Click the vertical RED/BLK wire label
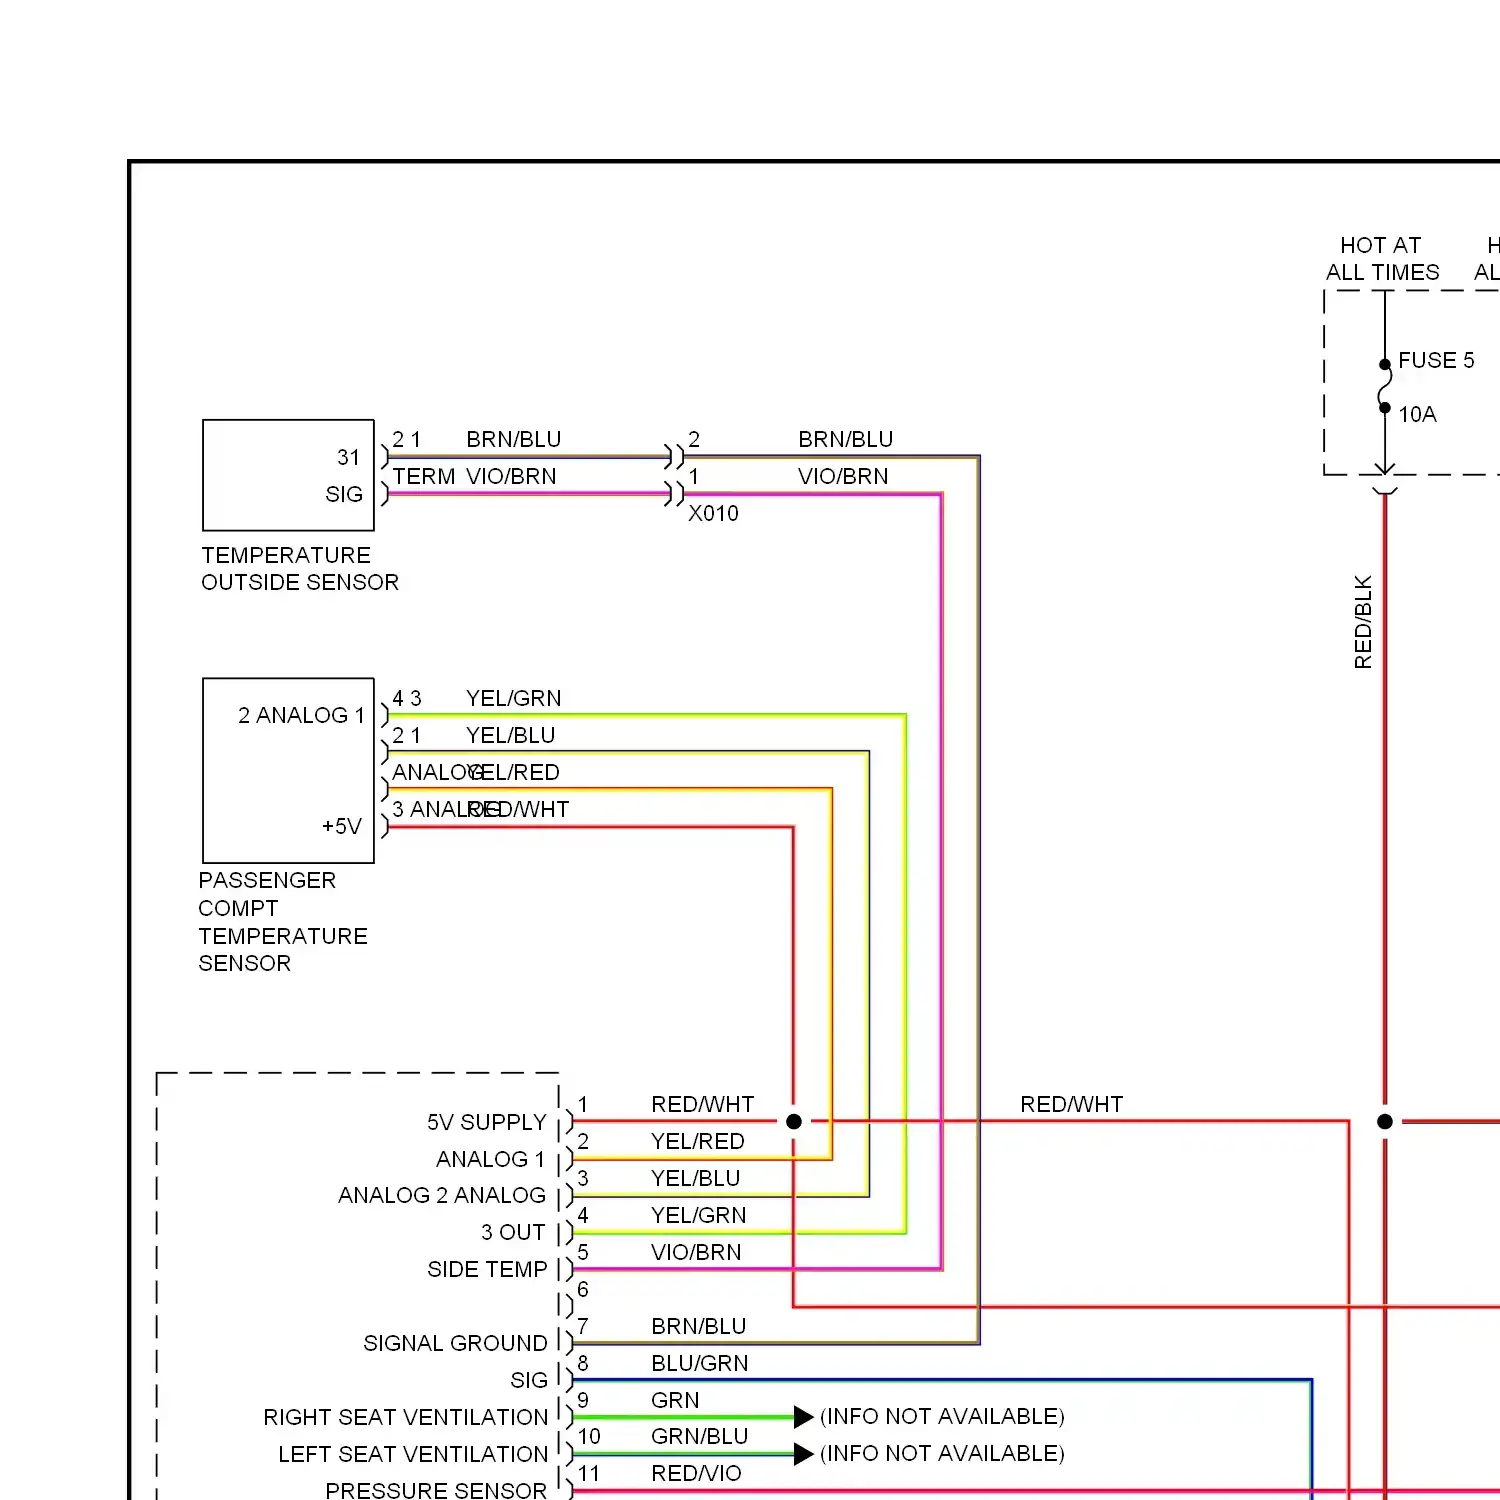The image size is (1500, 1500). [1363, 622]
